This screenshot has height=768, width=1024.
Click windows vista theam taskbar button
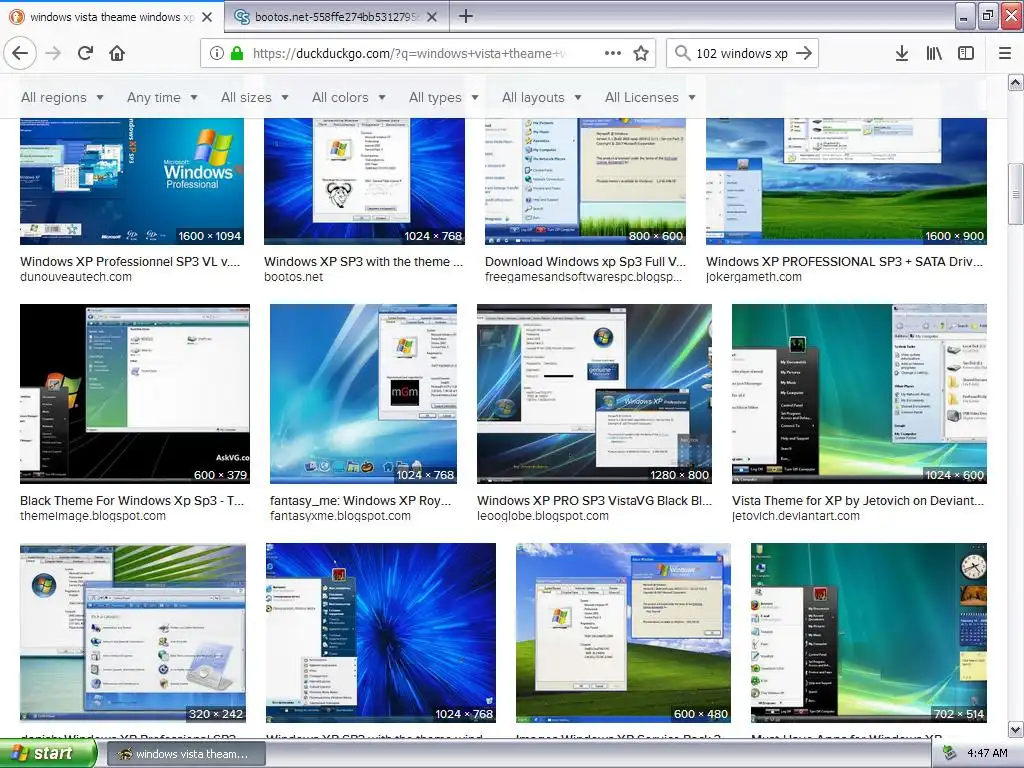tap(185, 754)
